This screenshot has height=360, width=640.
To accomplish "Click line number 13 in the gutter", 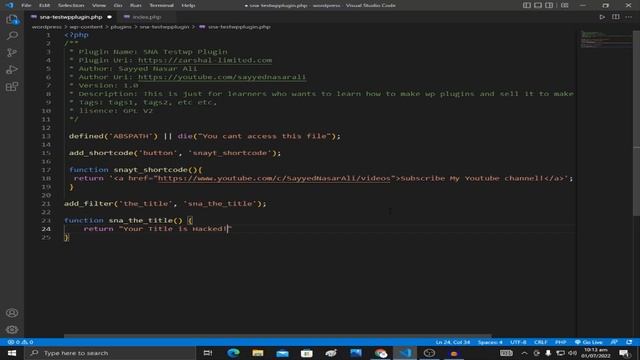I will 46,136.
